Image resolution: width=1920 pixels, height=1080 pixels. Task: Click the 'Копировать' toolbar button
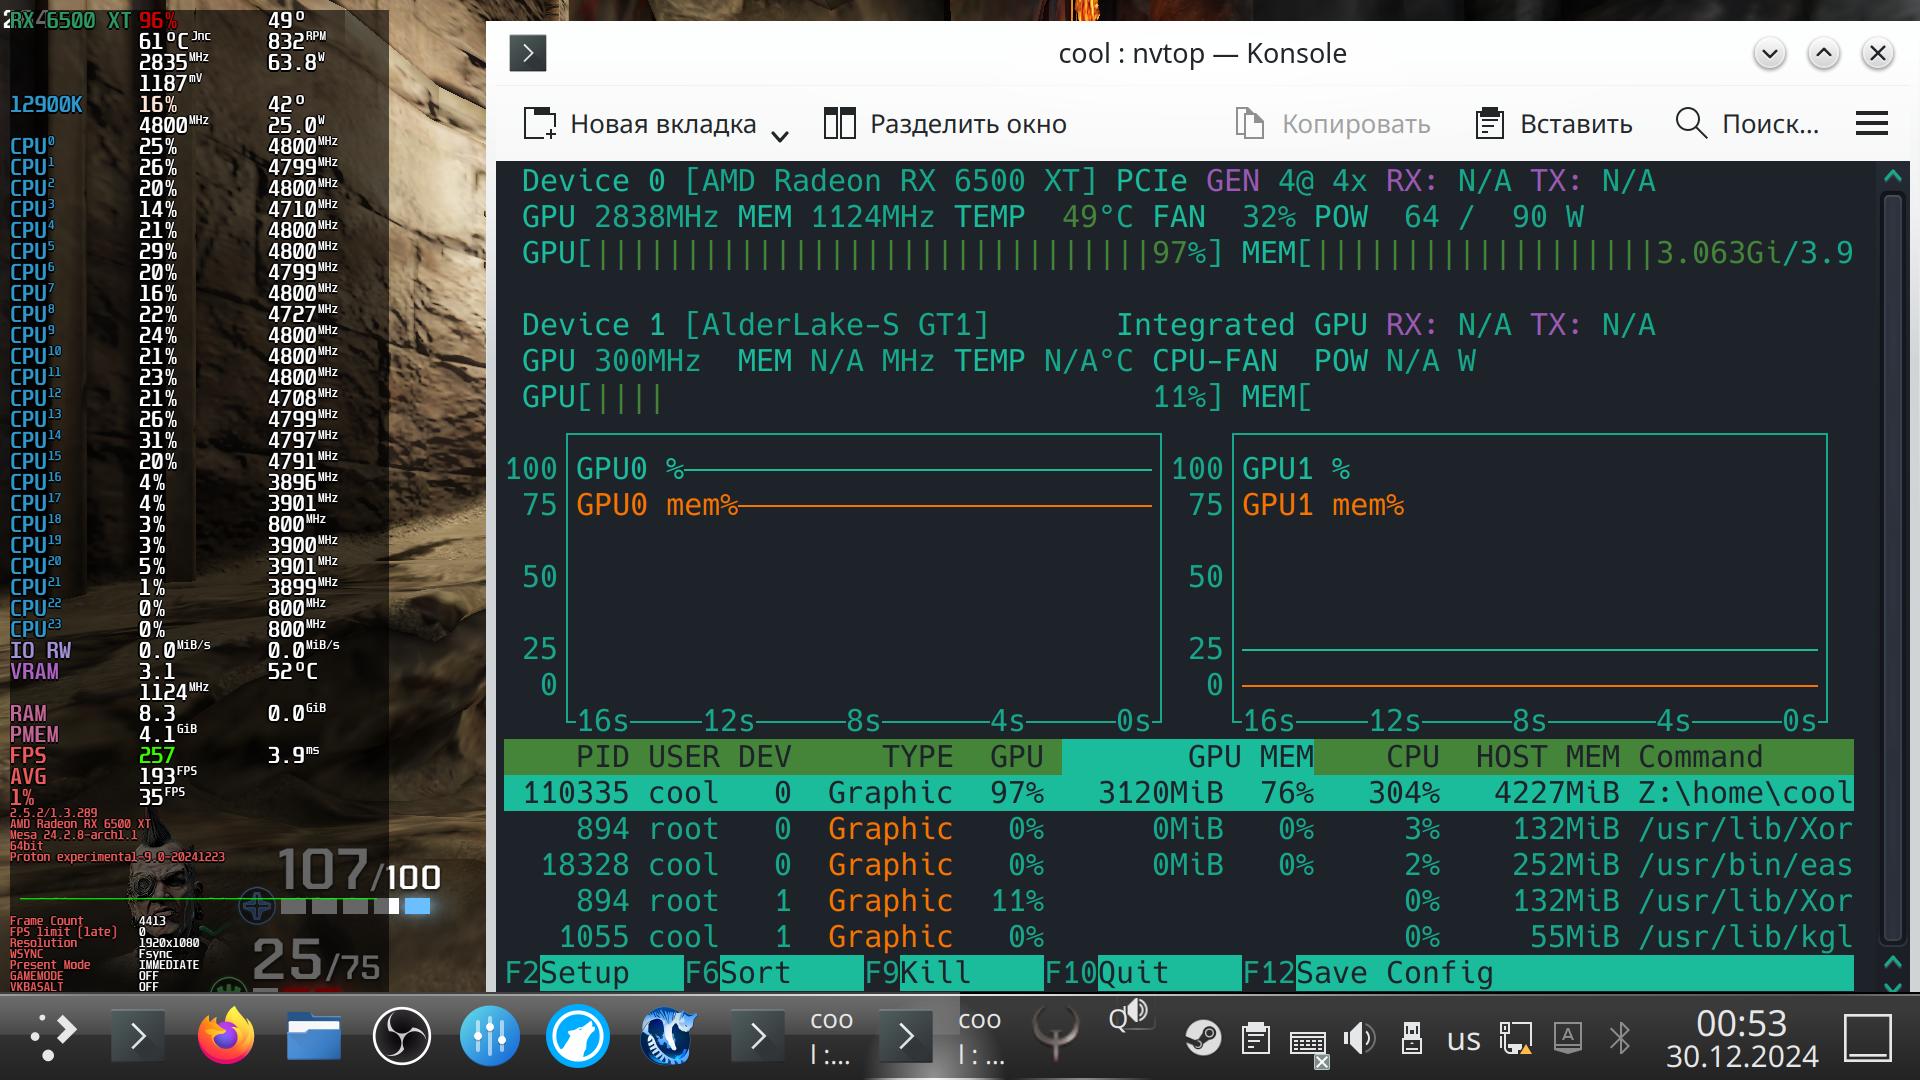[x=1332, y=124]
